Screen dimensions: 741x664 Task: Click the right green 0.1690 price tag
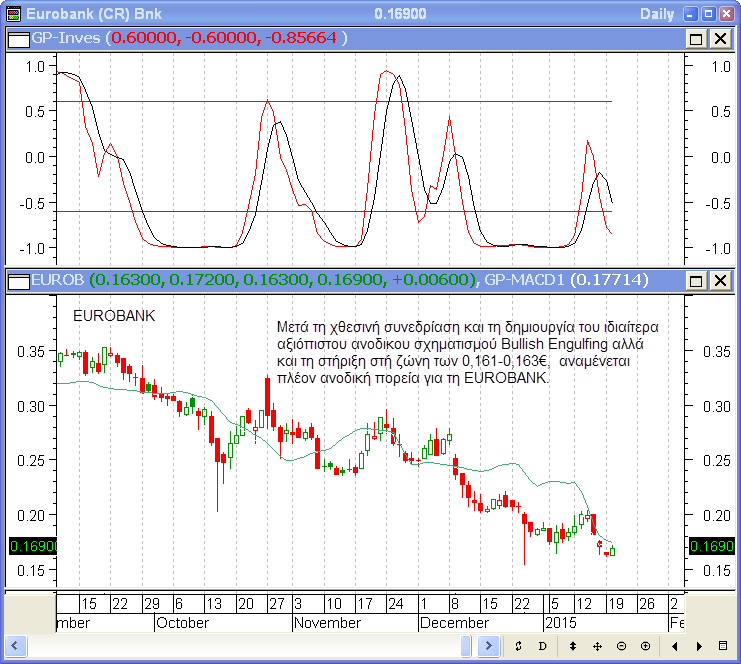(712, 546)
